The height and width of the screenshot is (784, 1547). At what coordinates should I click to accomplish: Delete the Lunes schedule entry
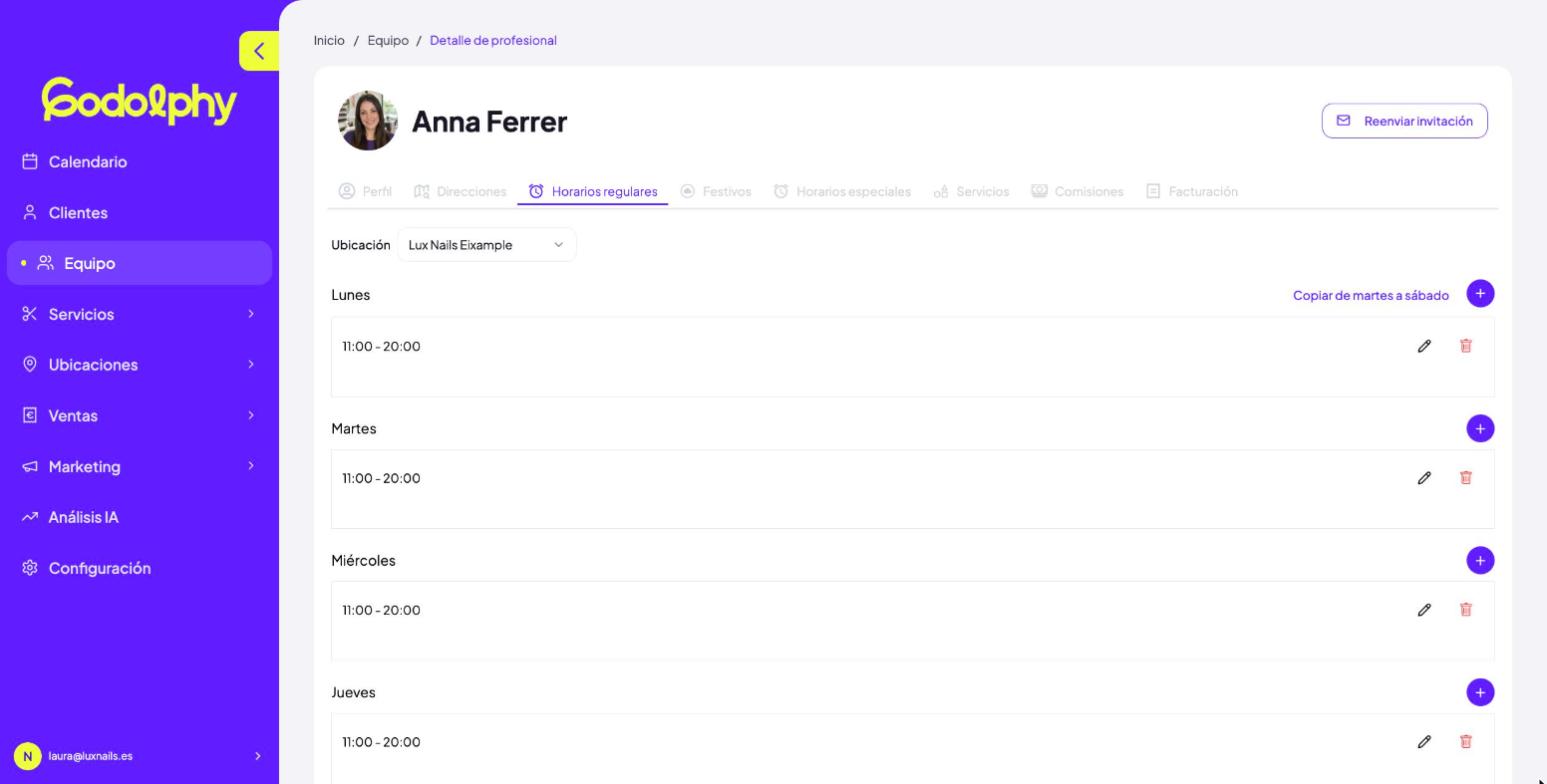coord(1466,346)
